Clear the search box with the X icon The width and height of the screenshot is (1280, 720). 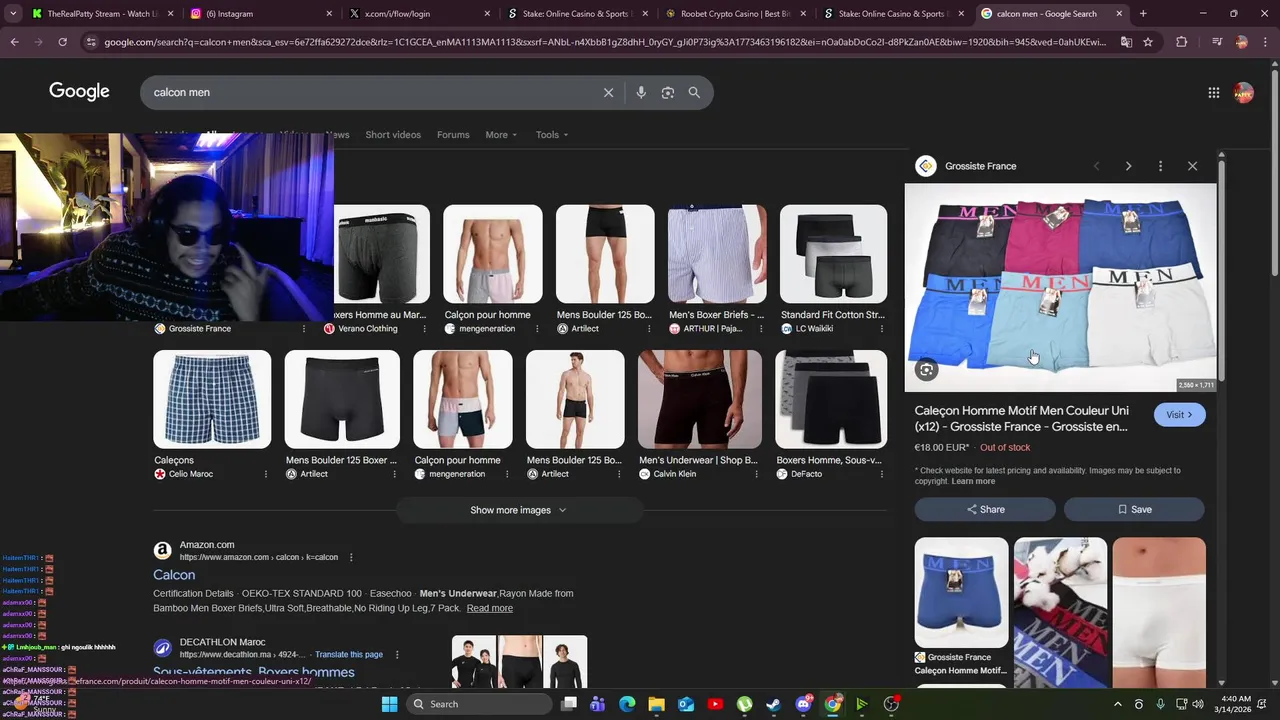coord(608,92)
